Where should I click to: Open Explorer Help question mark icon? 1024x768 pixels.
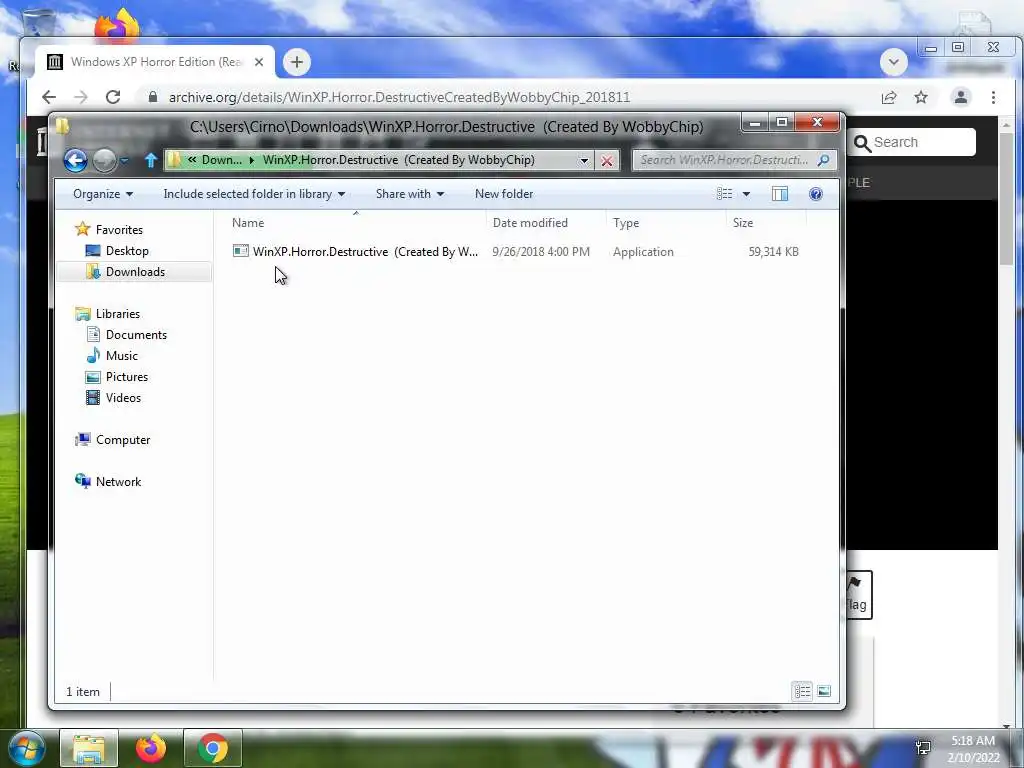(816, 194)
